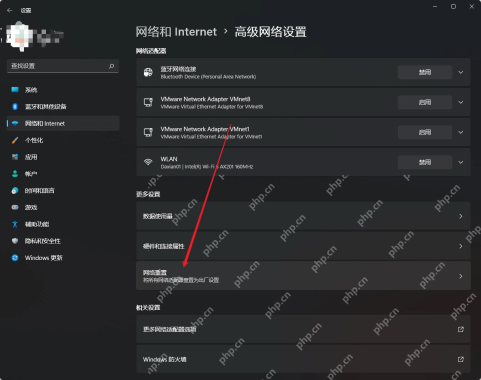Click the VMnet8 adapter monitor icon
The width and height of the screenshot is (481, 380).
click(148, 102)
